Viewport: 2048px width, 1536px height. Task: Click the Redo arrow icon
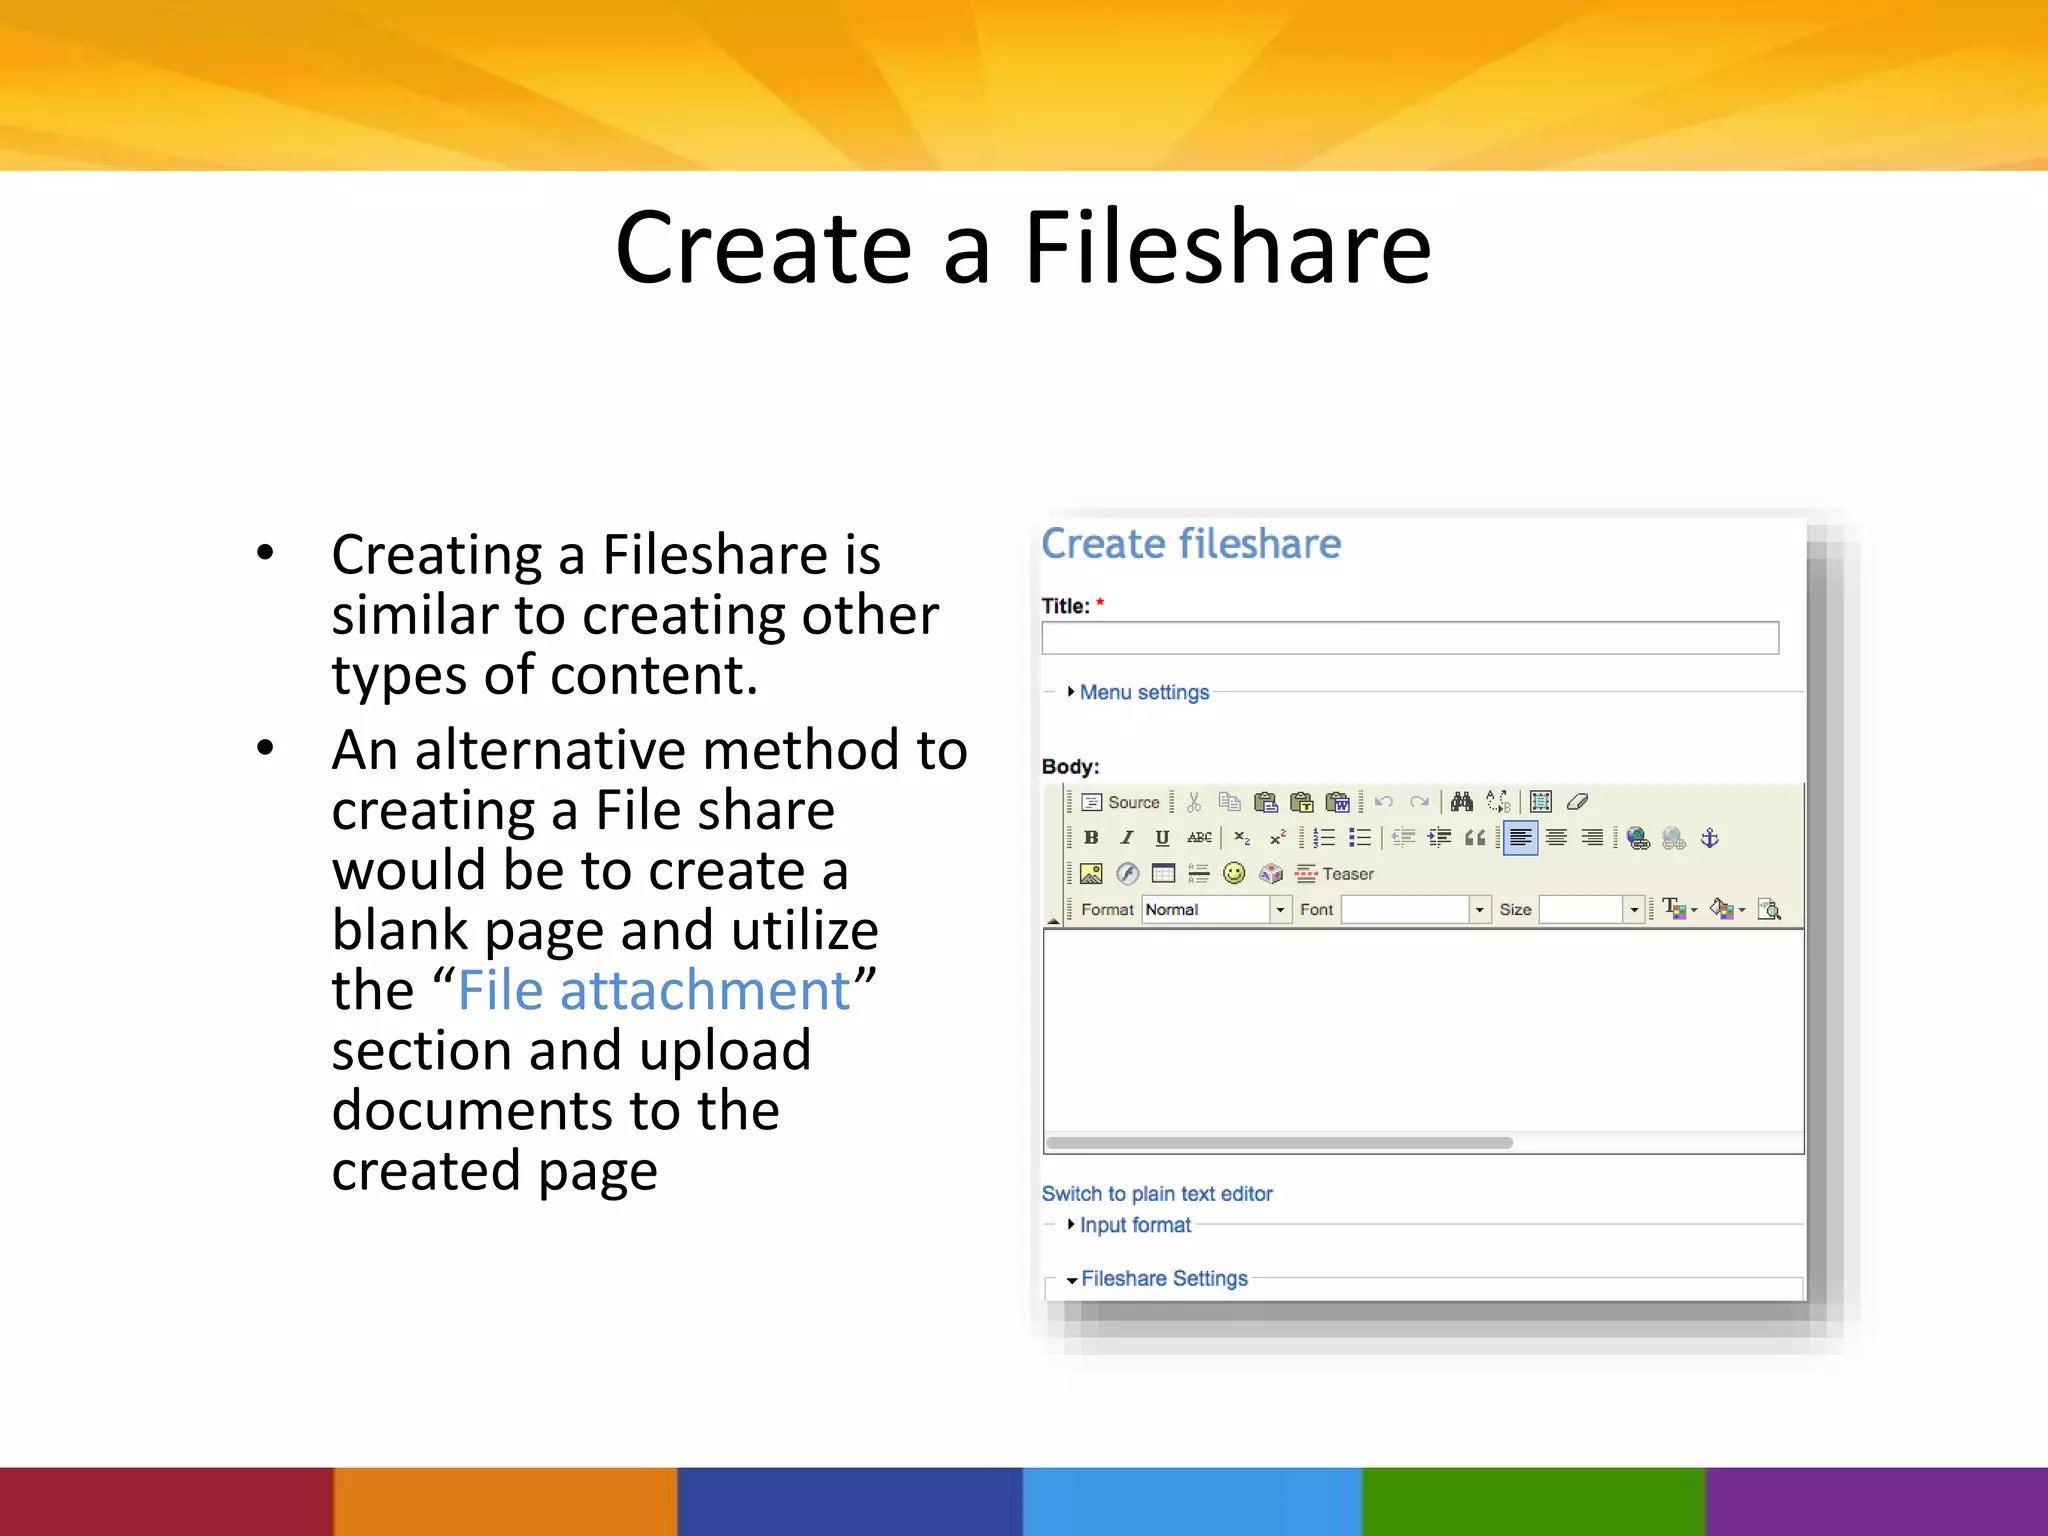[1419, 802]
